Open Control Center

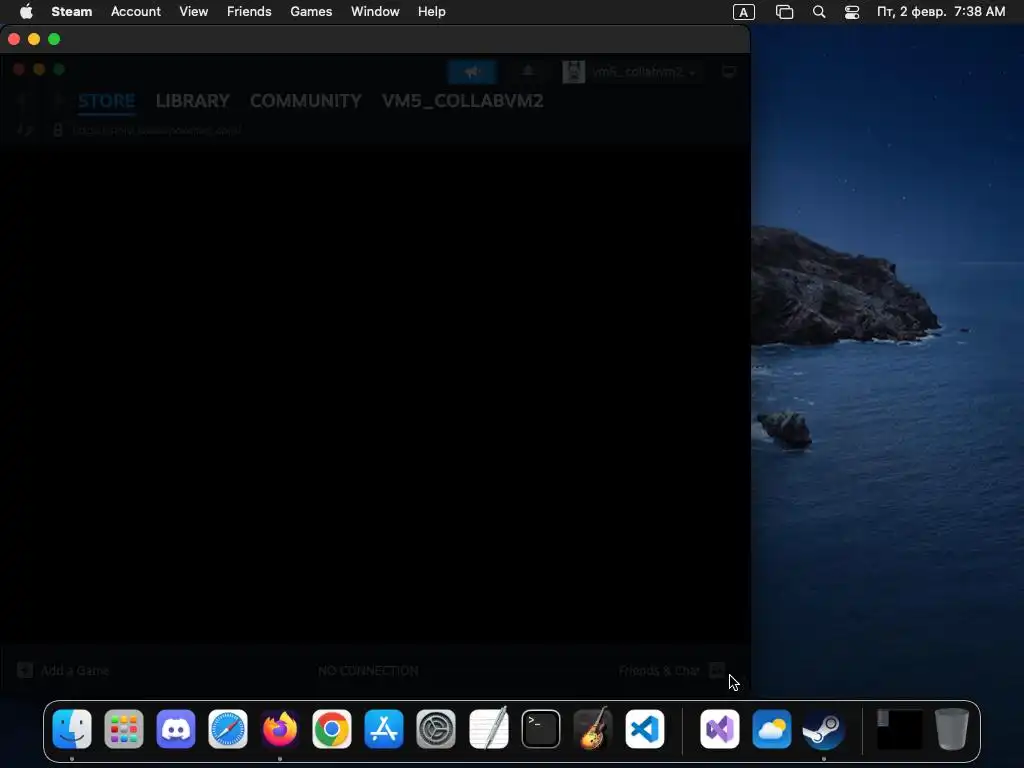[852, 12]
